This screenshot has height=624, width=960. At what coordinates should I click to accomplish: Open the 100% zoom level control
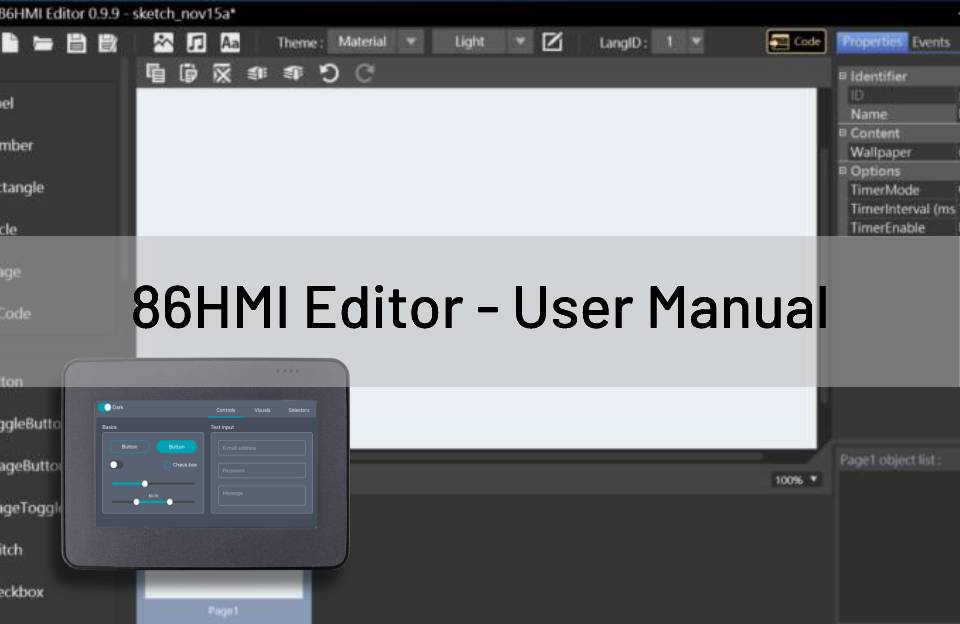(796, 479)
